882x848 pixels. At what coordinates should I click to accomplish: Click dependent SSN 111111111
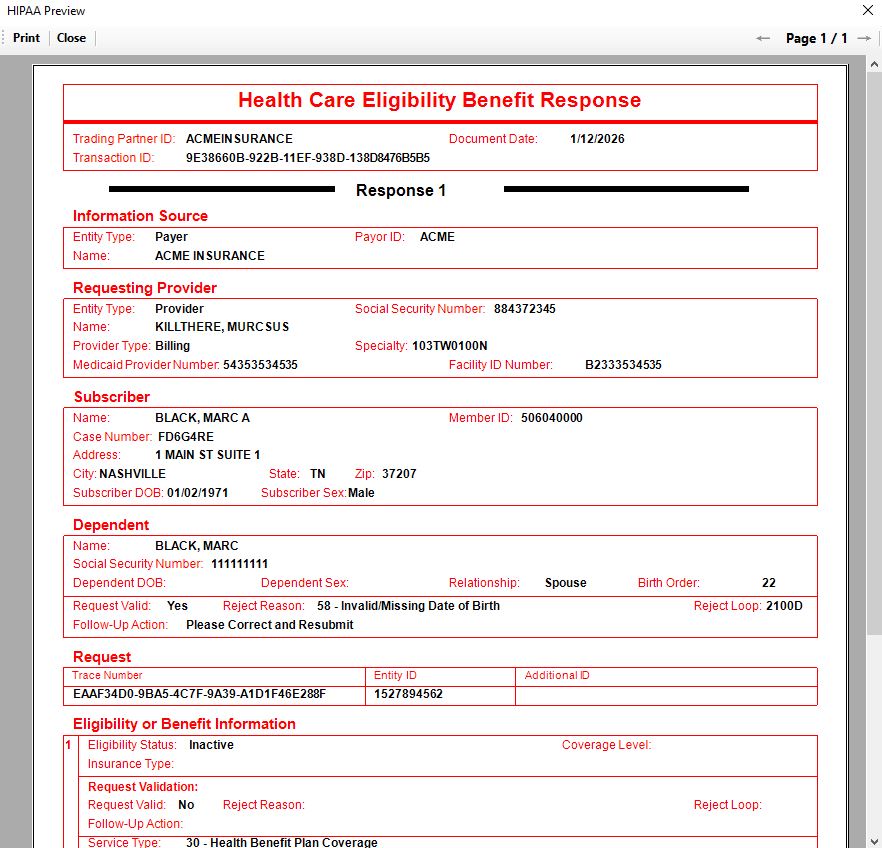tap(240, 564)
